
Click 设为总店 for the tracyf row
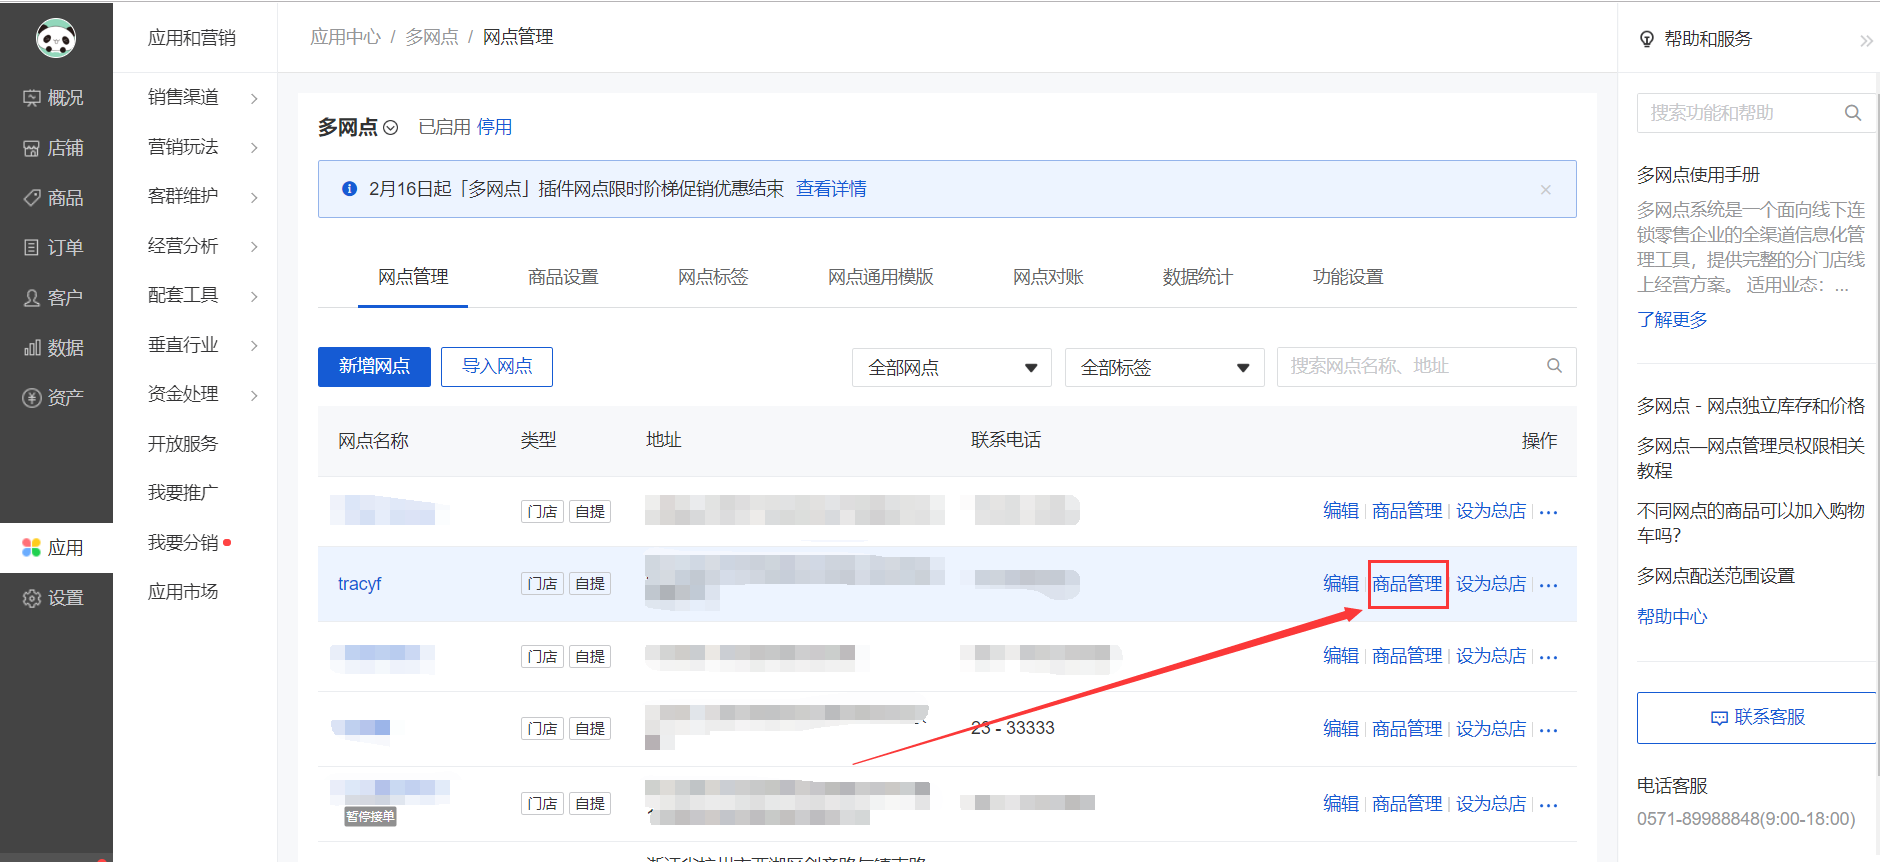pyautogui.click(x=1491, y=584)
